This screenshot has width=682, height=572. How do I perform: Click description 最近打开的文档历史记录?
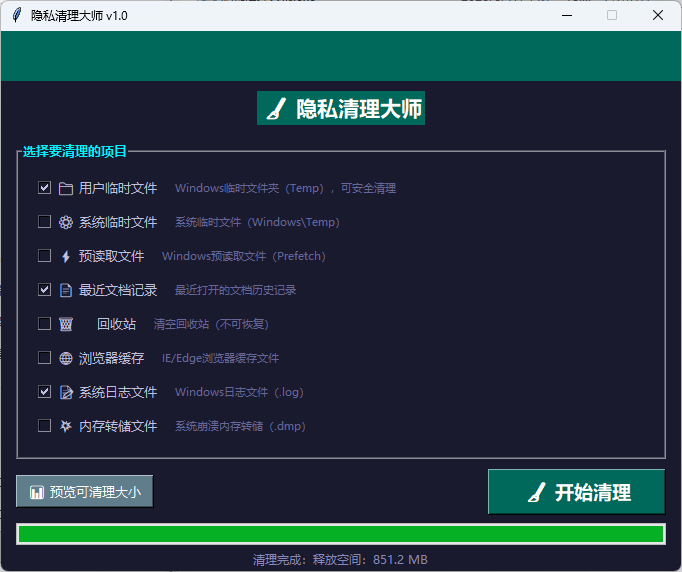coord(235,290)
